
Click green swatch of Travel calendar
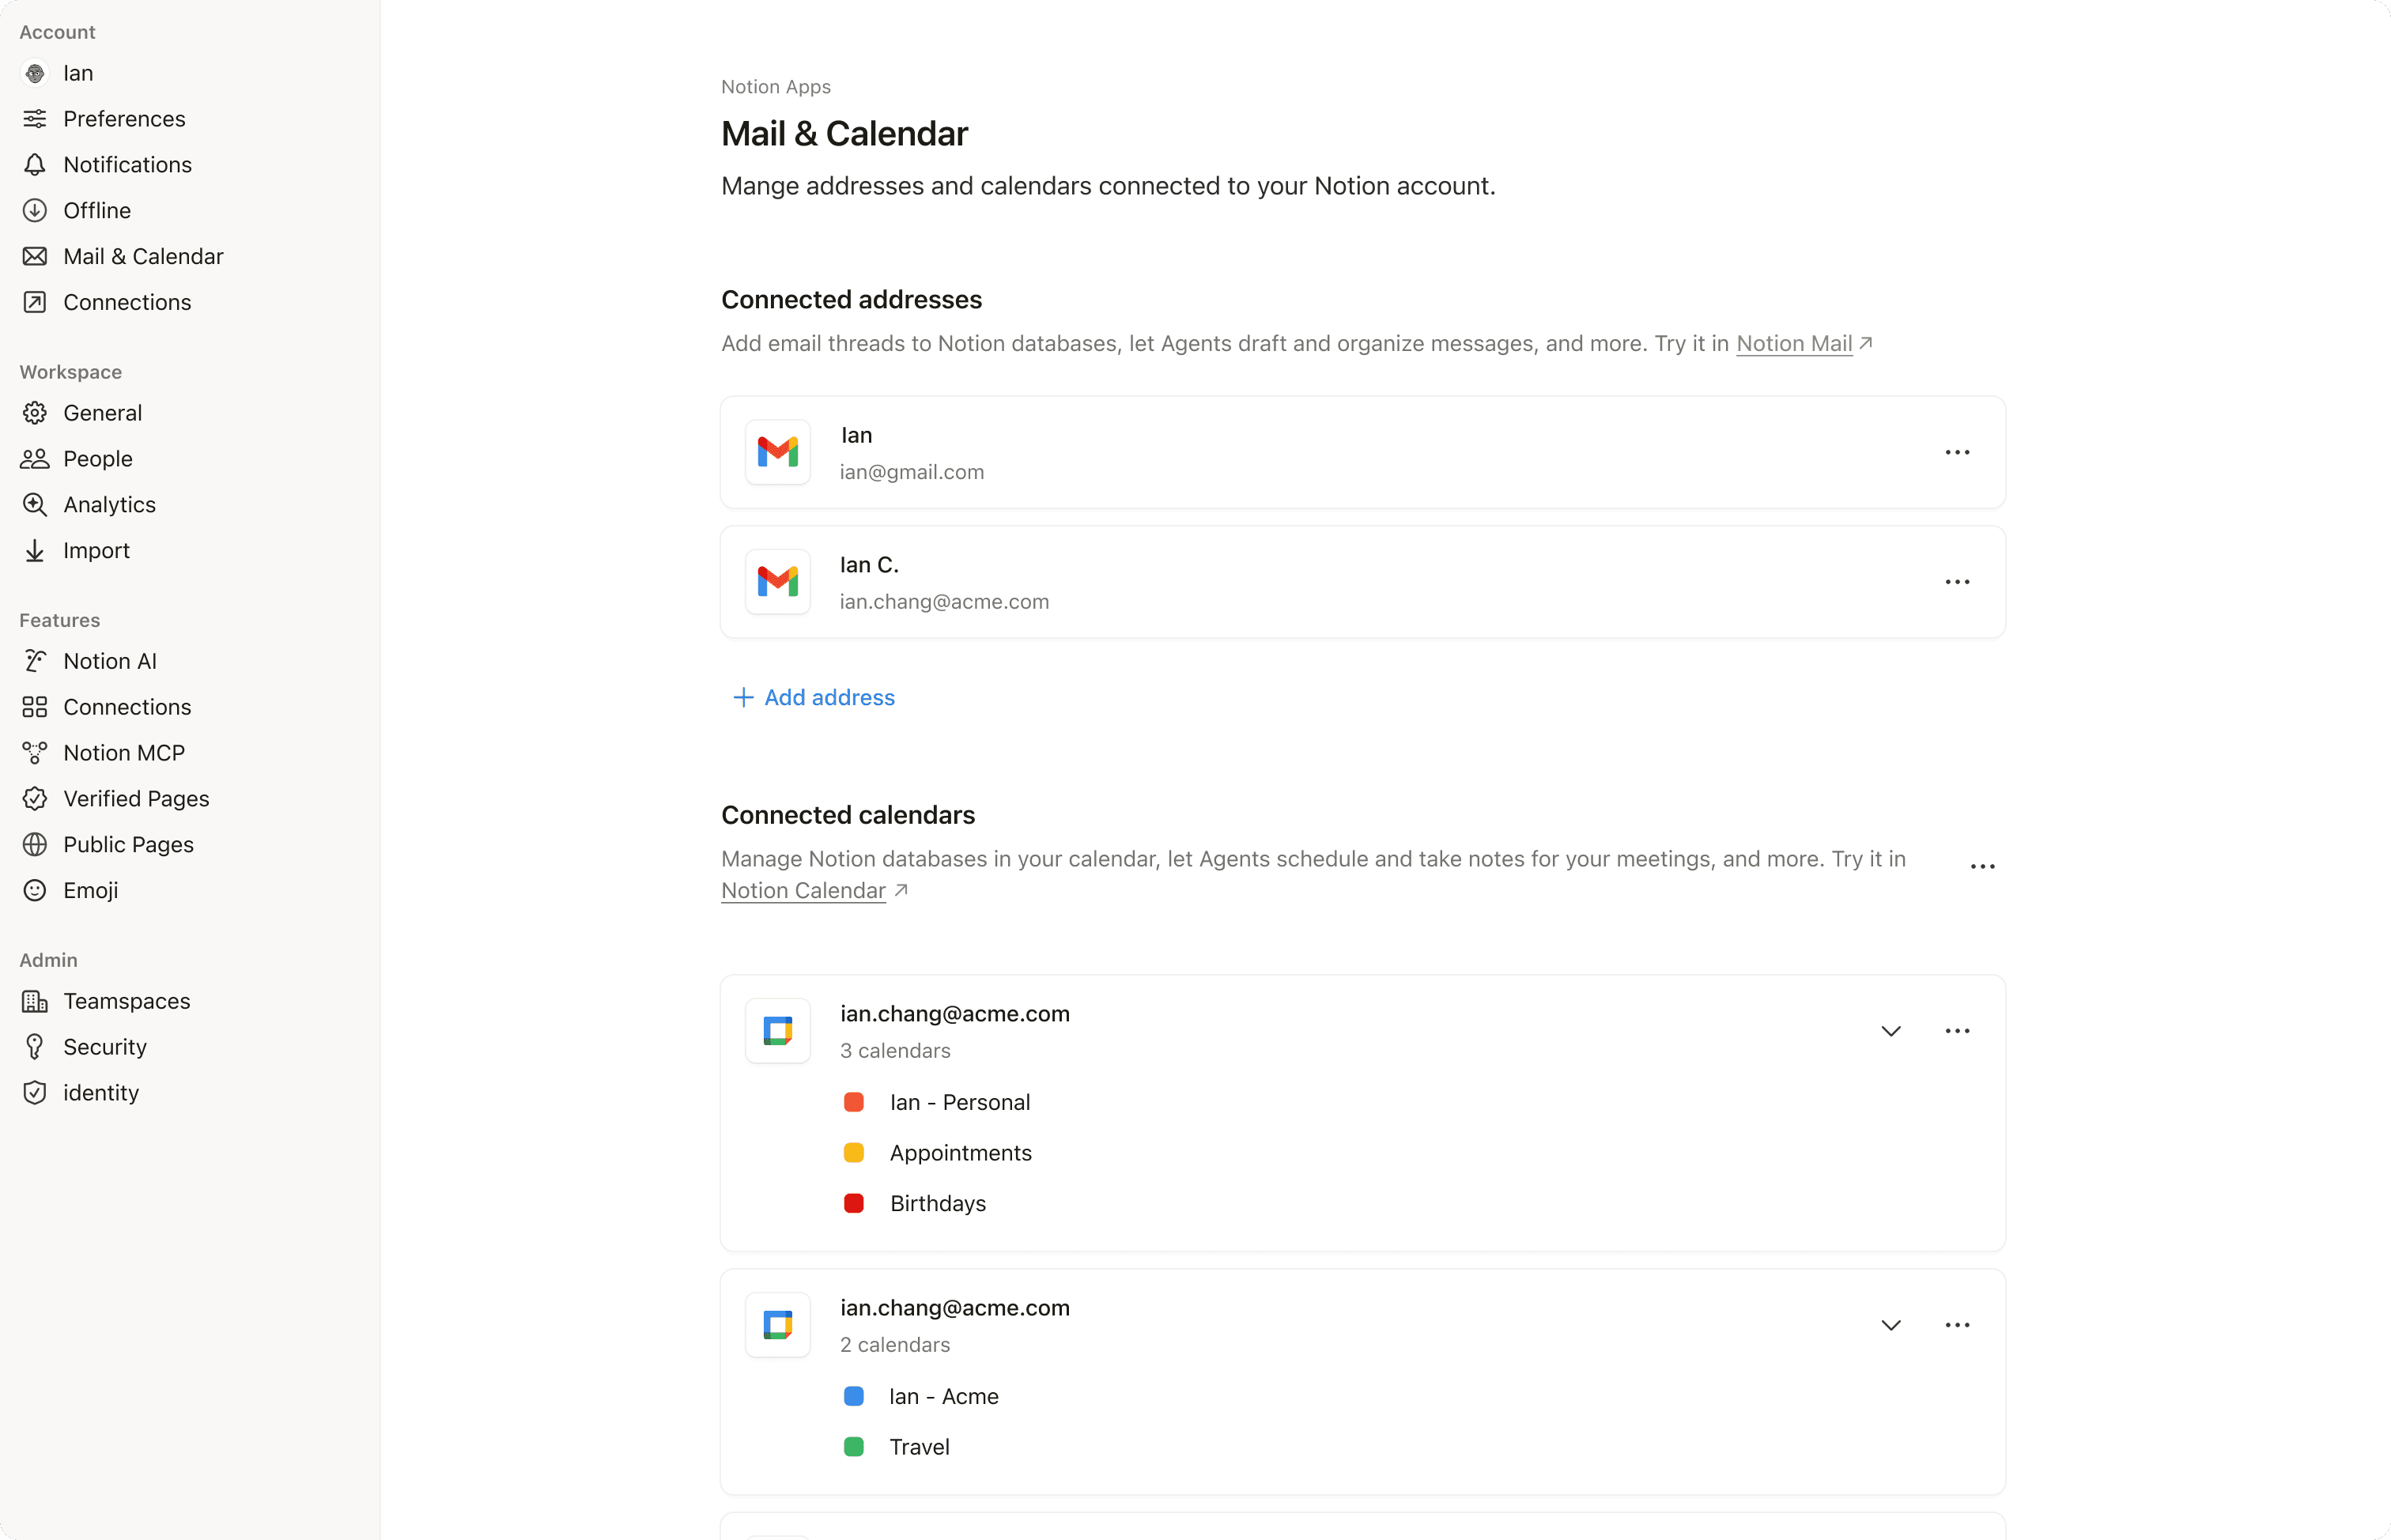click(853, 1447)
